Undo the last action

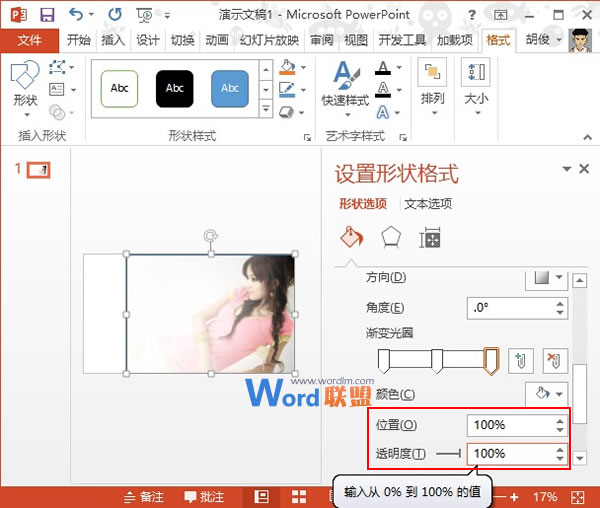pyautogui.click(x=76, y=15)
